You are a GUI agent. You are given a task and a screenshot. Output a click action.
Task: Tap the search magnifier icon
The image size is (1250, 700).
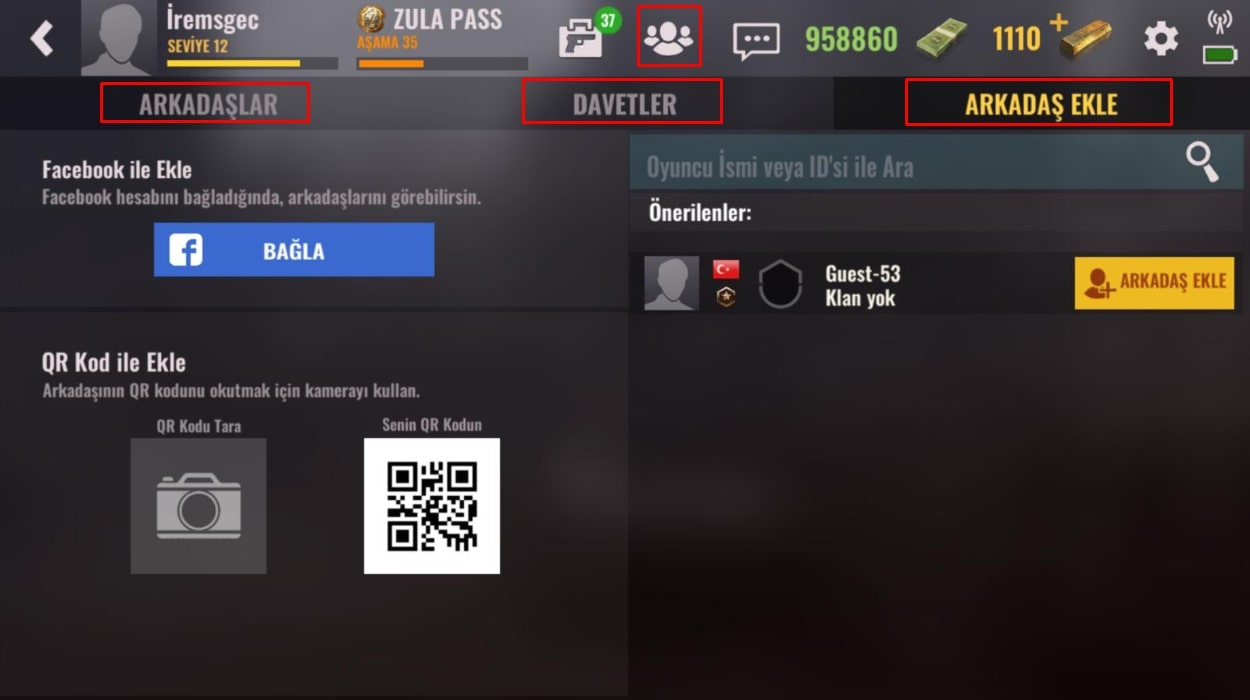[x=1203, y=162]
